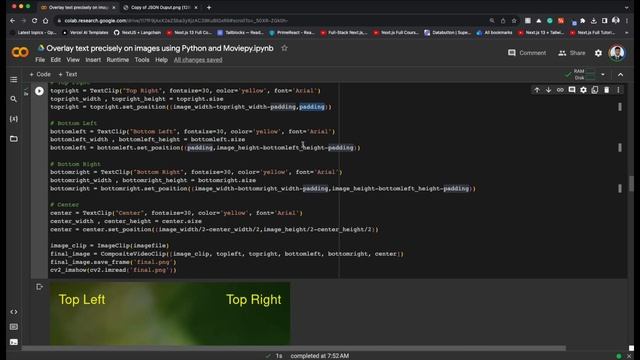Open the Insert menu
Image resolution: width=640 pixels, height=360 pixels.
[93, 60]
